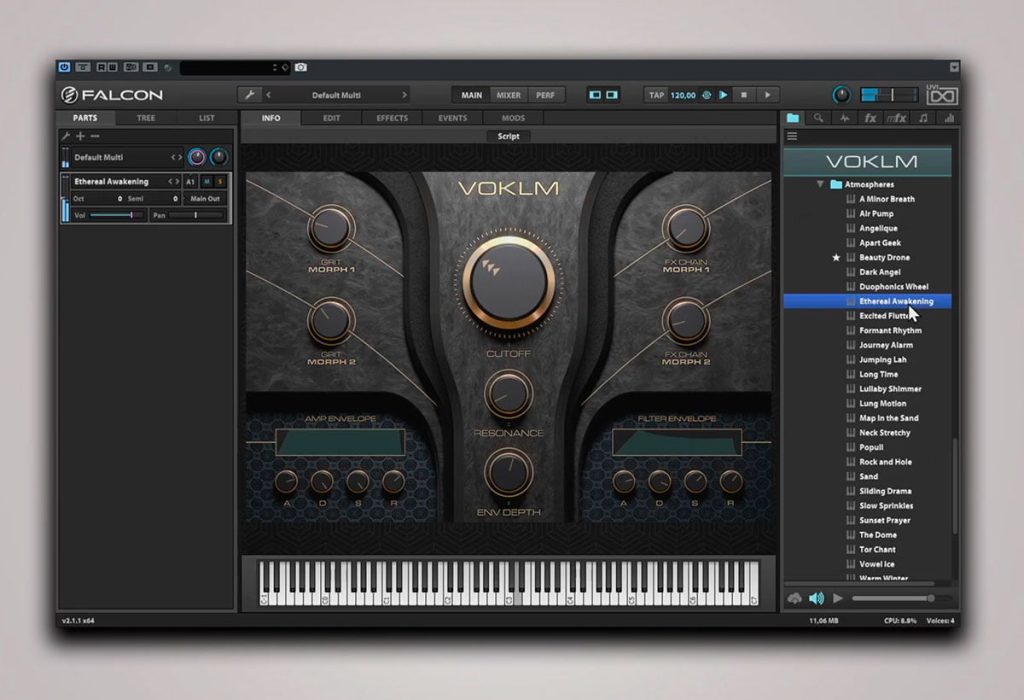Image resolution: width=1024 pixels, height=700 pixels.
Task: Click the TAP tempo button
Action: 656,95
